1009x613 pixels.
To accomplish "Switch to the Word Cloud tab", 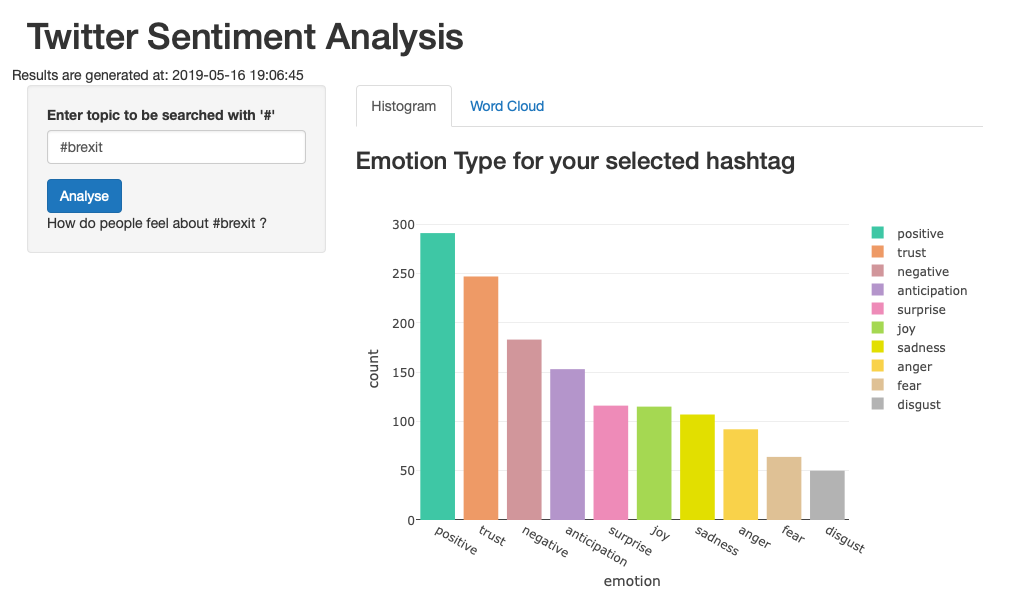I will [506, 106].
